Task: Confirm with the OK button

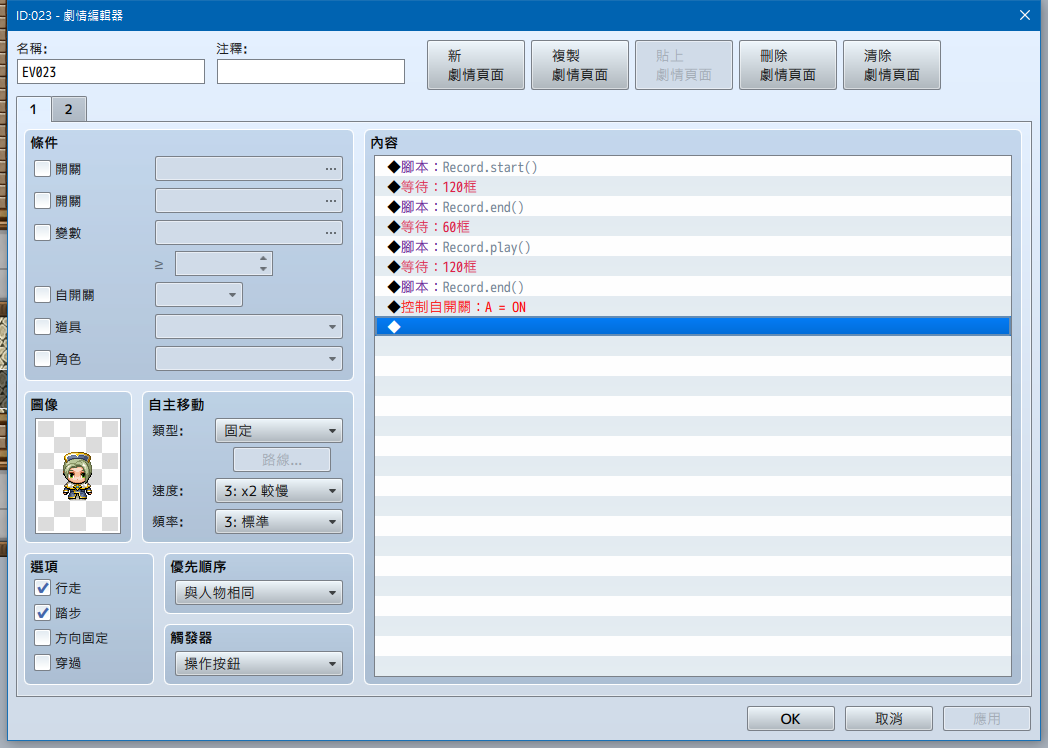Action: [791, 719]
